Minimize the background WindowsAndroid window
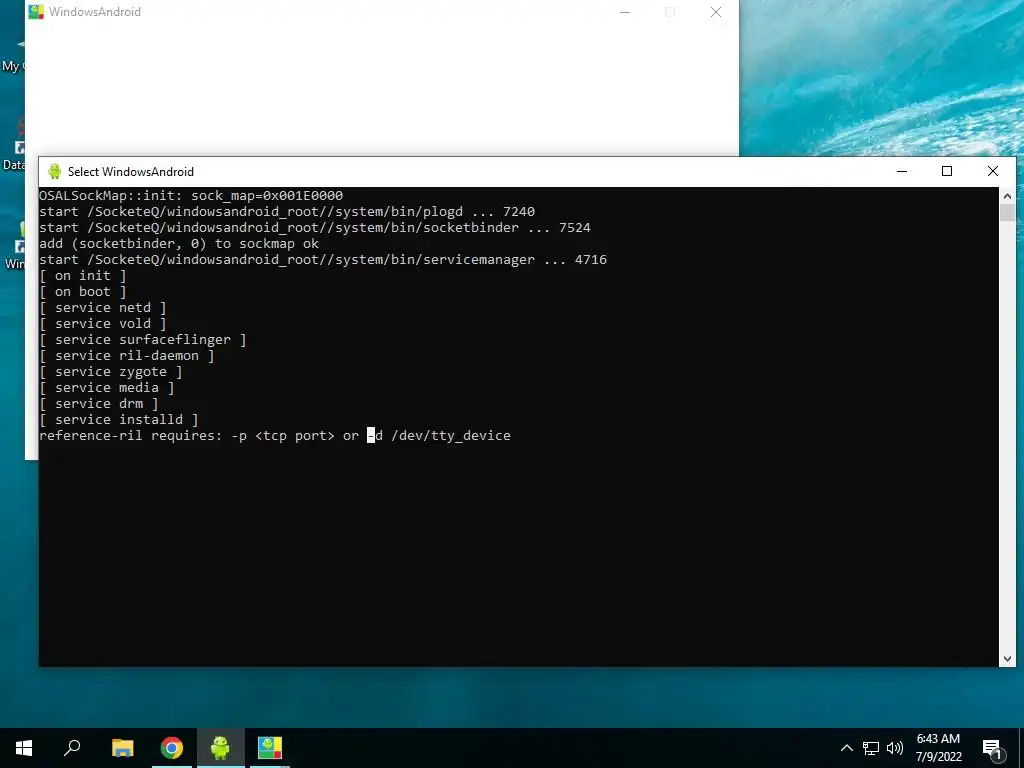The width and height of the screenshot is (1024, 768). click(625, 12)
